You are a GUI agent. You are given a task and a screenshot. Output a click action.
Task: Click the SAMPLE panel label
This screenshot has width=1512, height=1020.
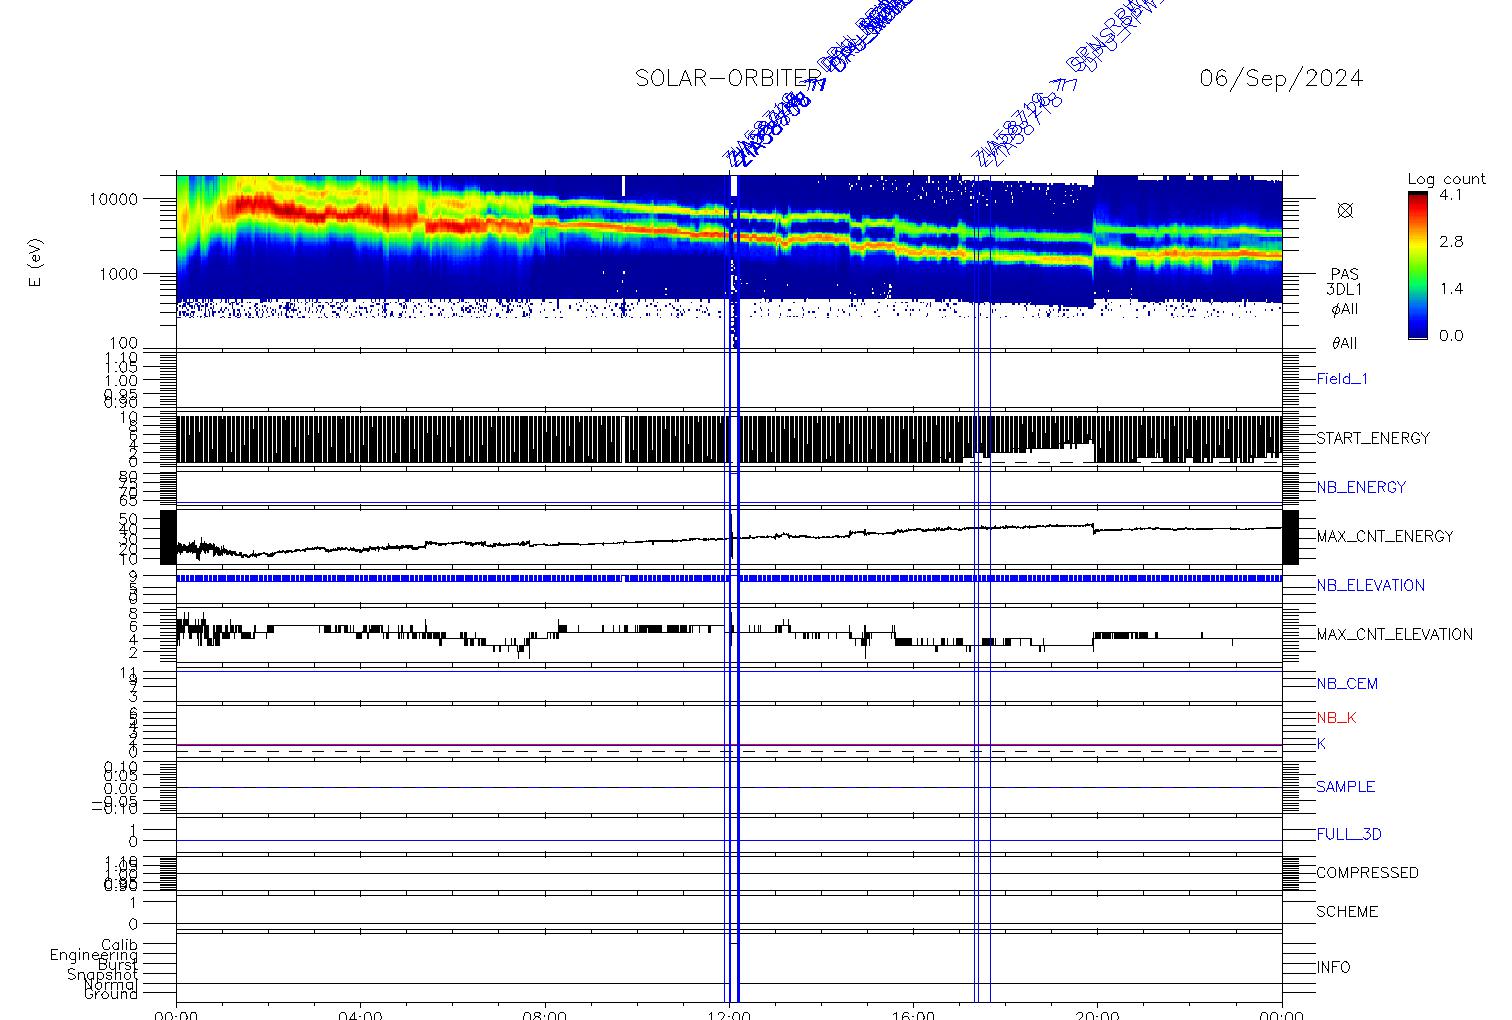(x=1345, y=787)
